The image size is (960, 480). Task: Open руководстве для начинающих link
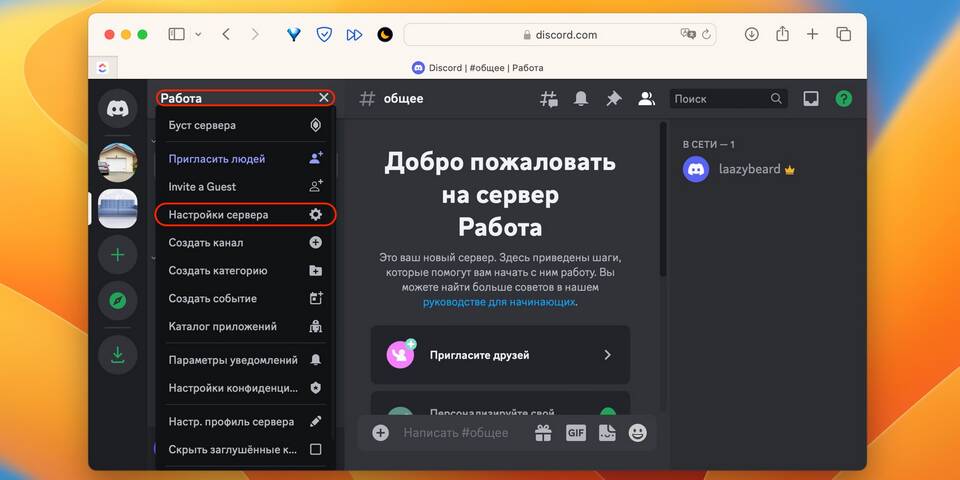(x=499, y=302)
